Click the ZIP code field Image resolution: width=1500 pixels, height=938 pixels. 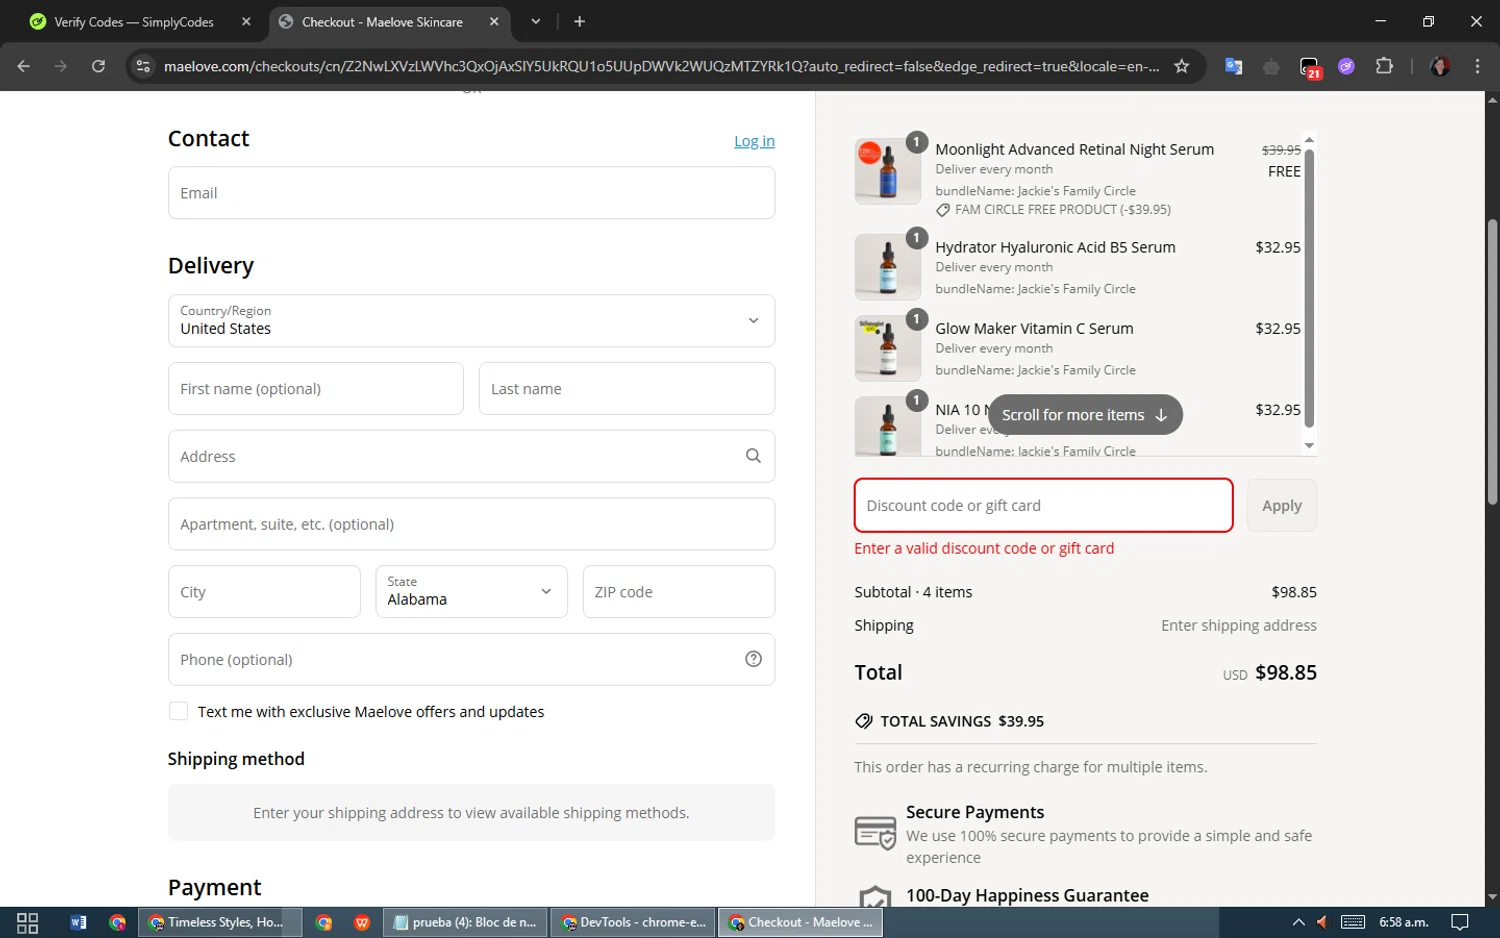tap(679, 591)
